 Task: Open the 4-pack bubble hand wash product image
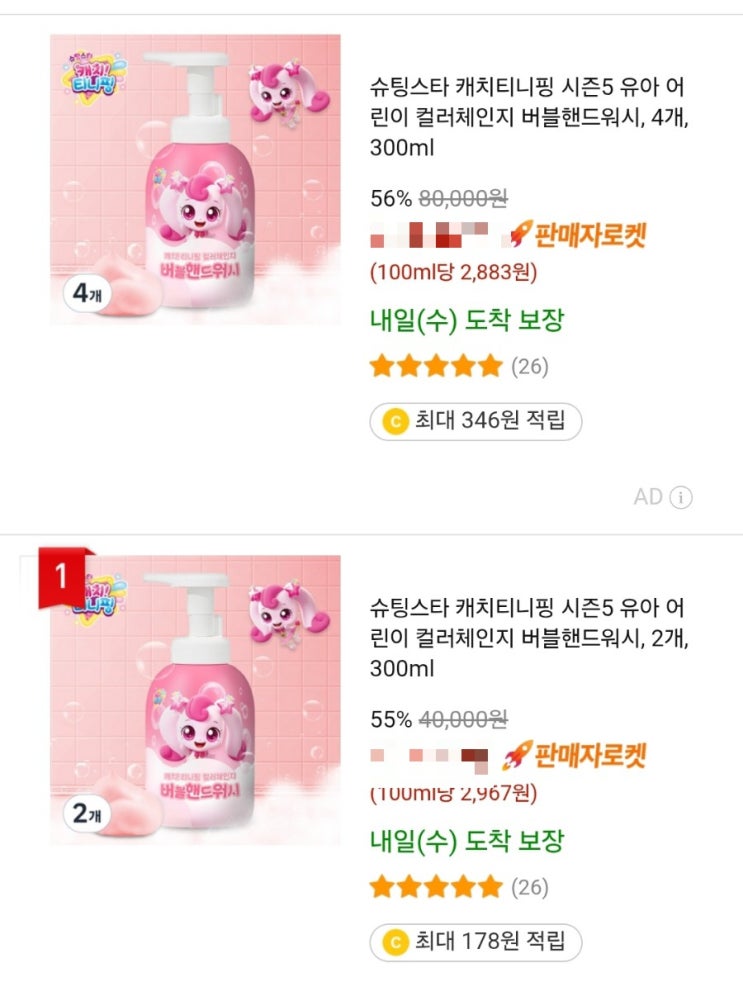click(195, 180)
